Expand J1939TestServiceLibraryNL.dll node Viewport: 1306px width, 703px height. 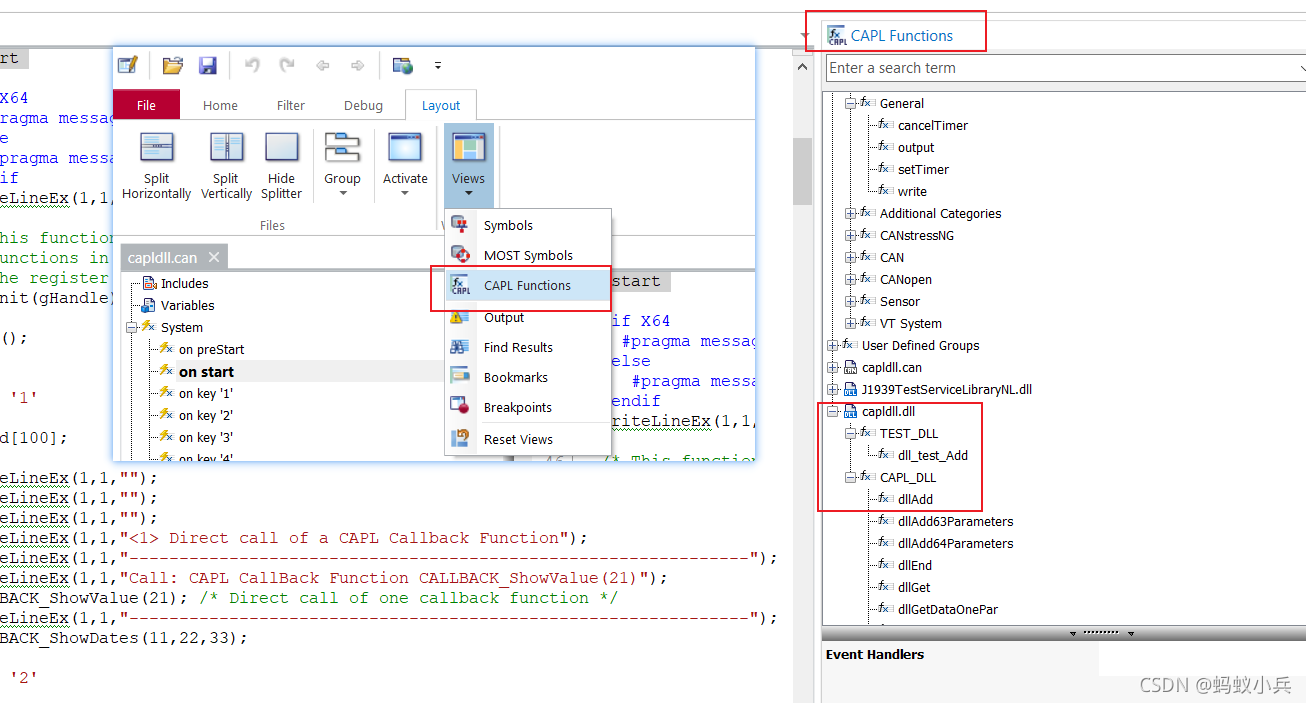click(832, 389)
